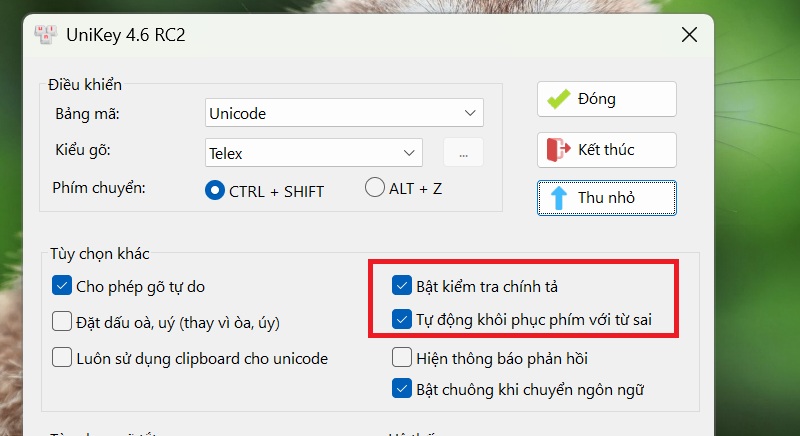The image size is (800, 436).
Task: Click the Thu nhỏ button
Action: [607, 198]
